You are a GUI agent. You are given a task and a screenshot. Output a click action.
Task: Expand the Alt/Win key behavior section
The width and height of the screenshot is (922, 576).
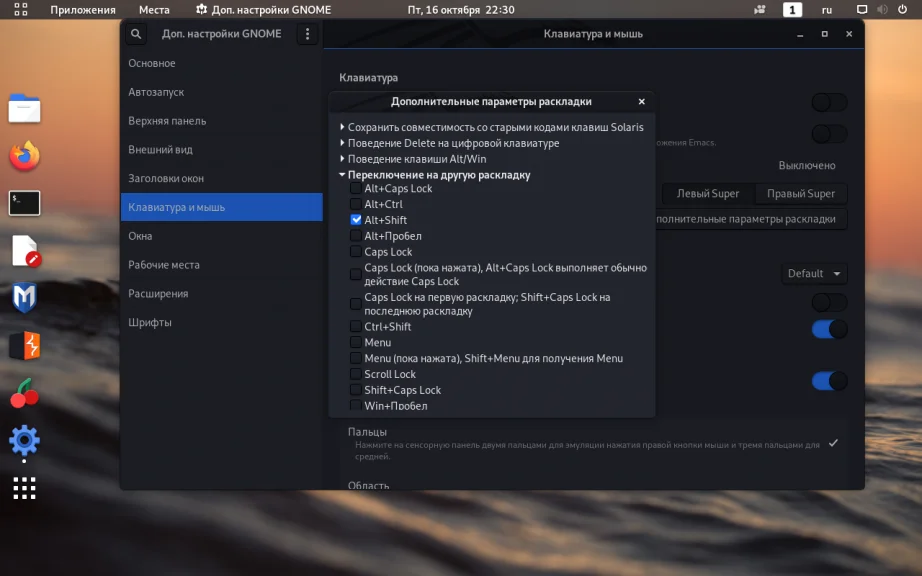[342, 159]
